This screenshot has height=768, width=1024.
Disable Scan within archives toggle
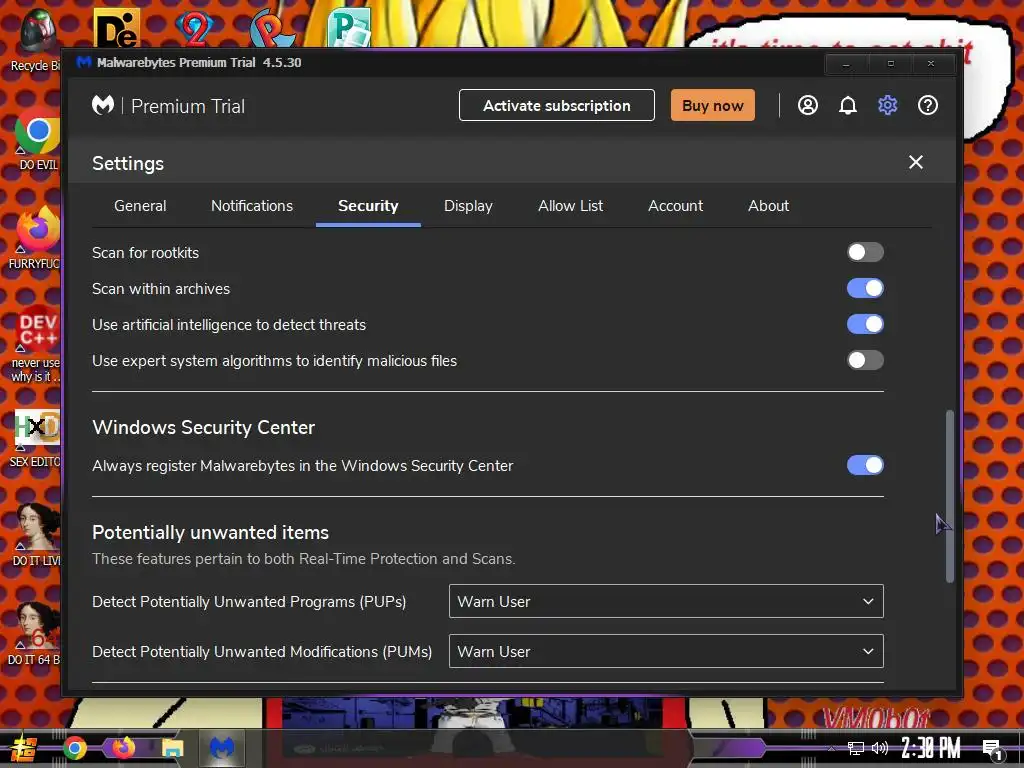pyautogui.click(x=865, y=288)
